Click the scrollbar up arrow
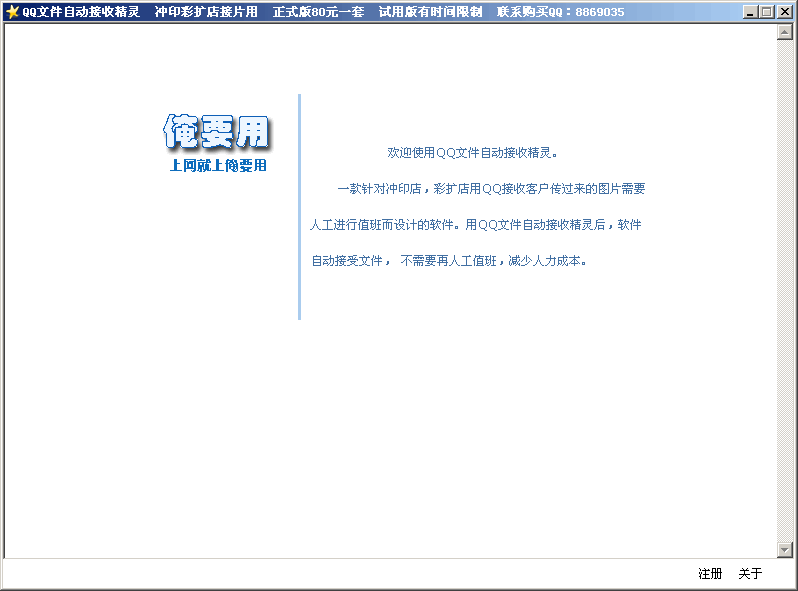This screenshot has width=798, height=591. tap(784, 32)
